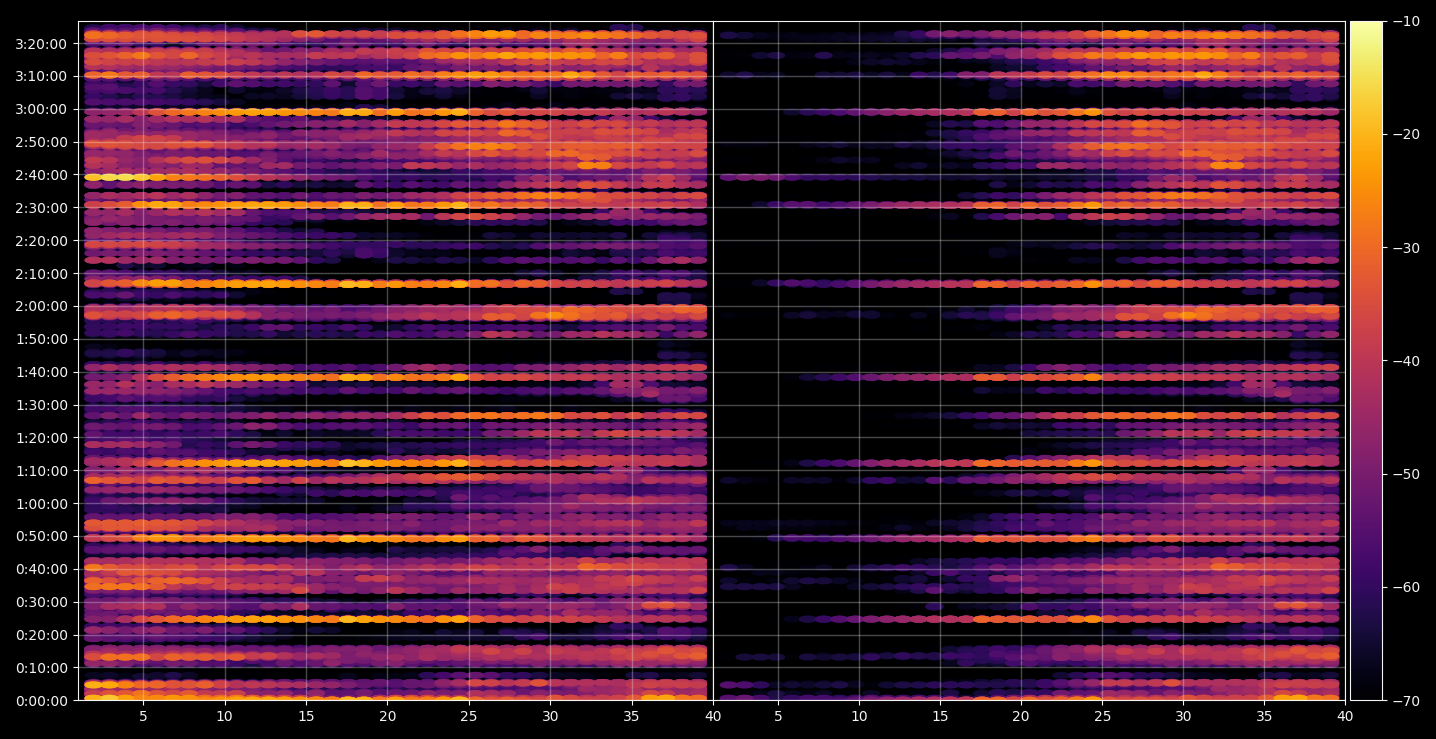Click the colorbar gradient scale
1436x739 pixels.
click(1366, 361)
